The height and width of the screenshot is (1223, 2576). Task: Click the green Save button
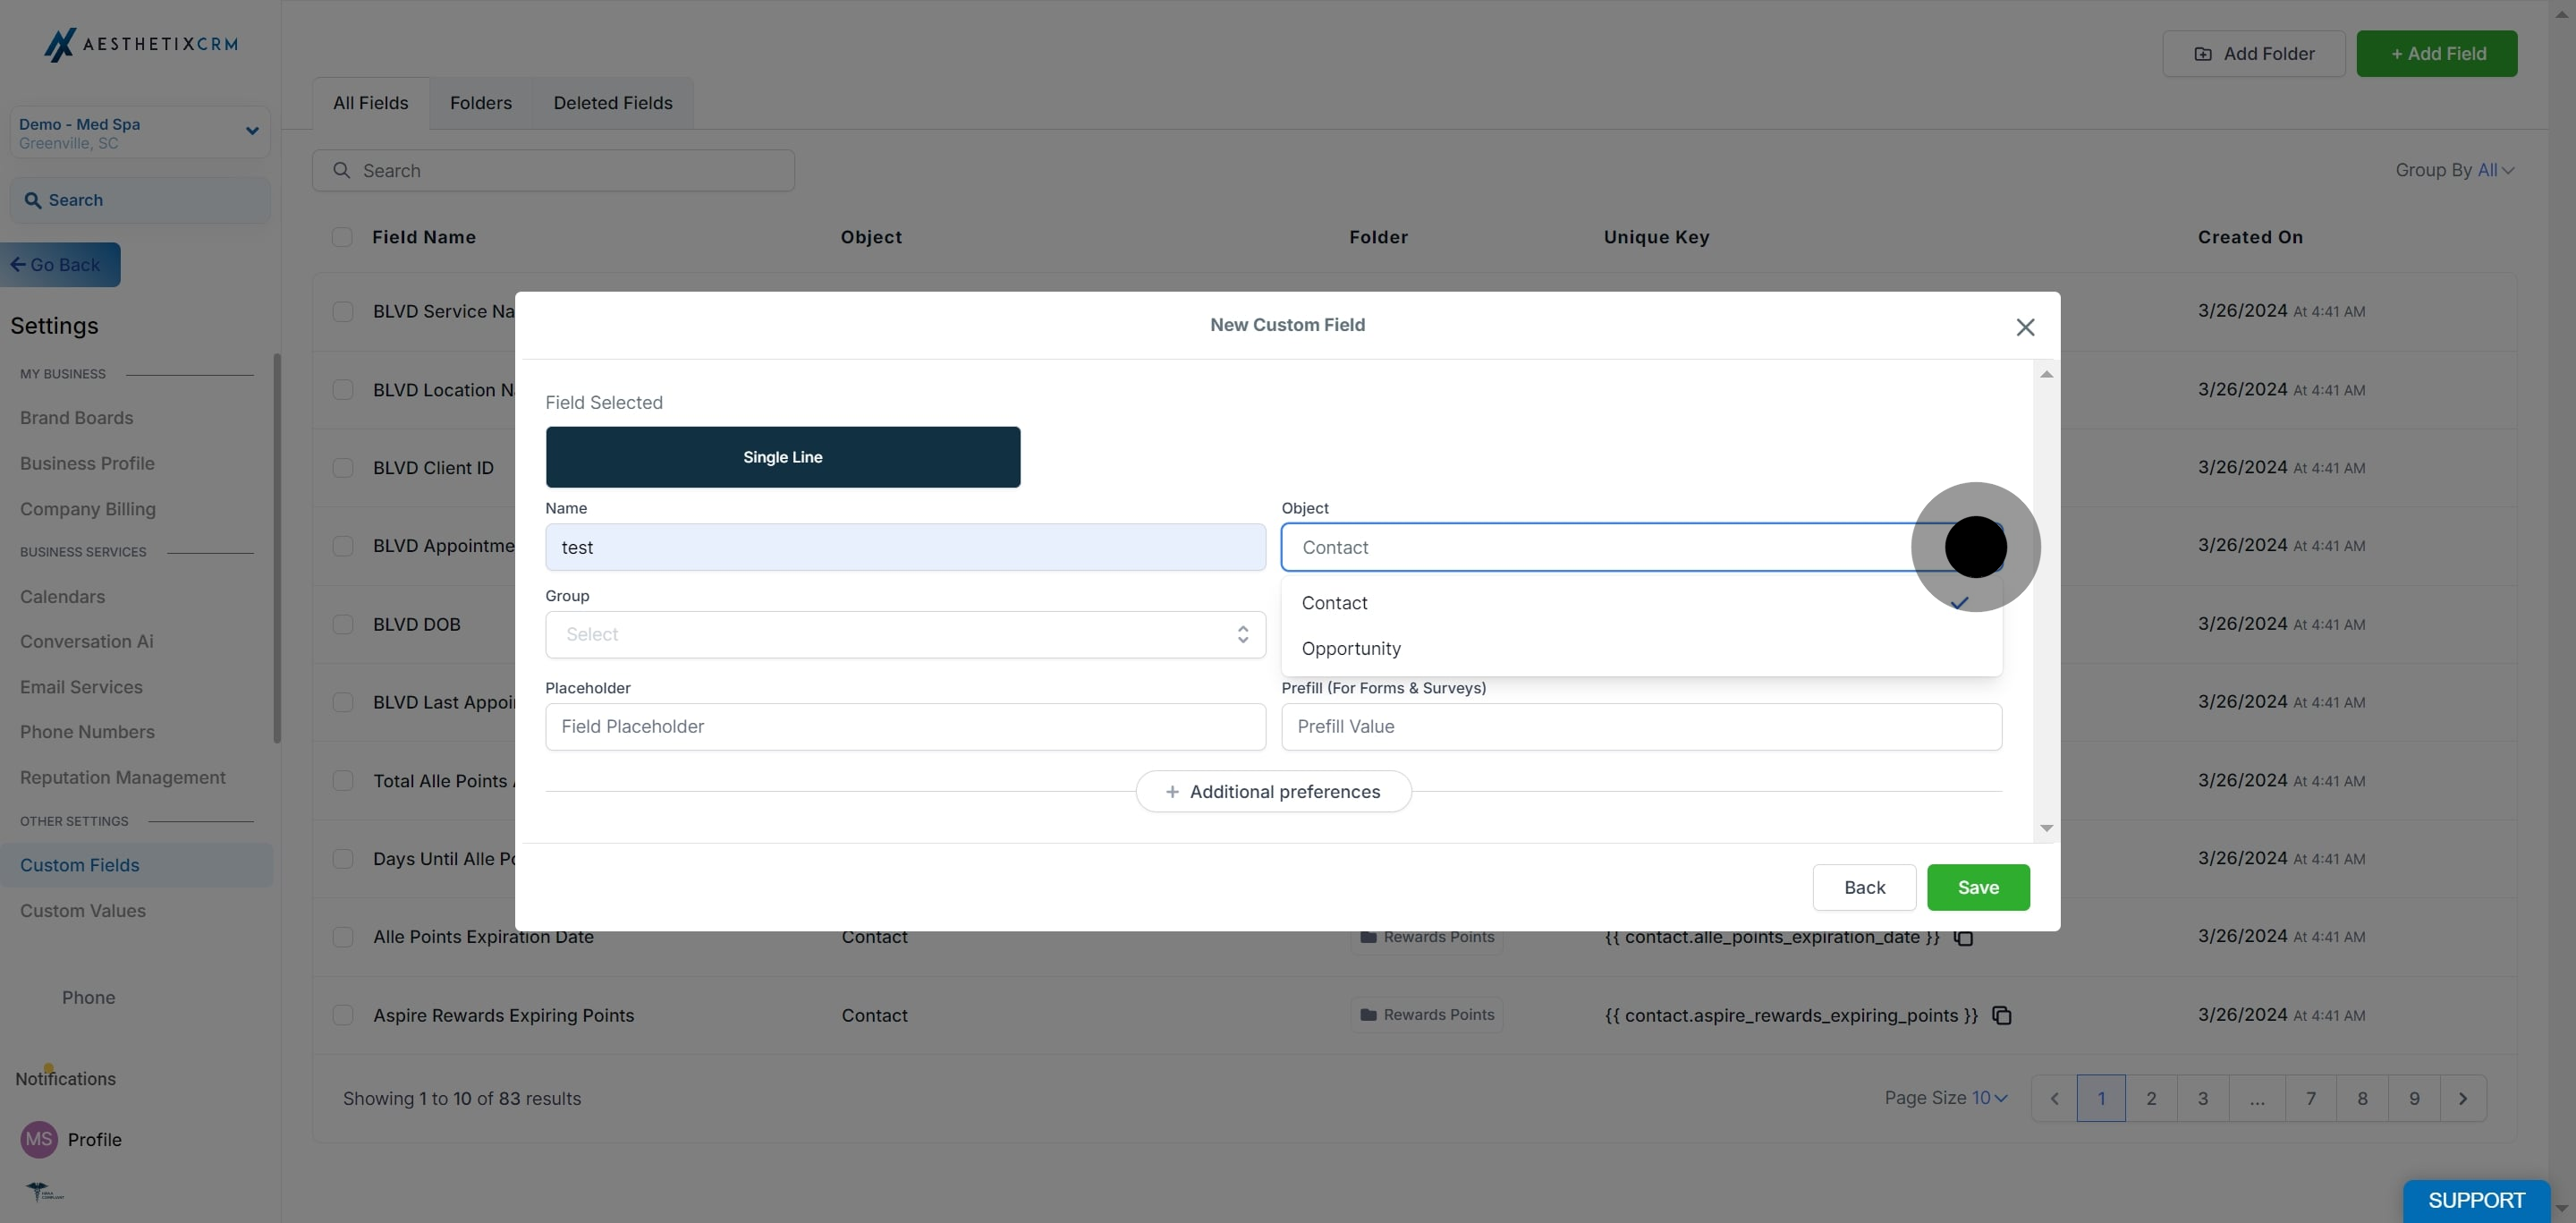click(1977, 887)
